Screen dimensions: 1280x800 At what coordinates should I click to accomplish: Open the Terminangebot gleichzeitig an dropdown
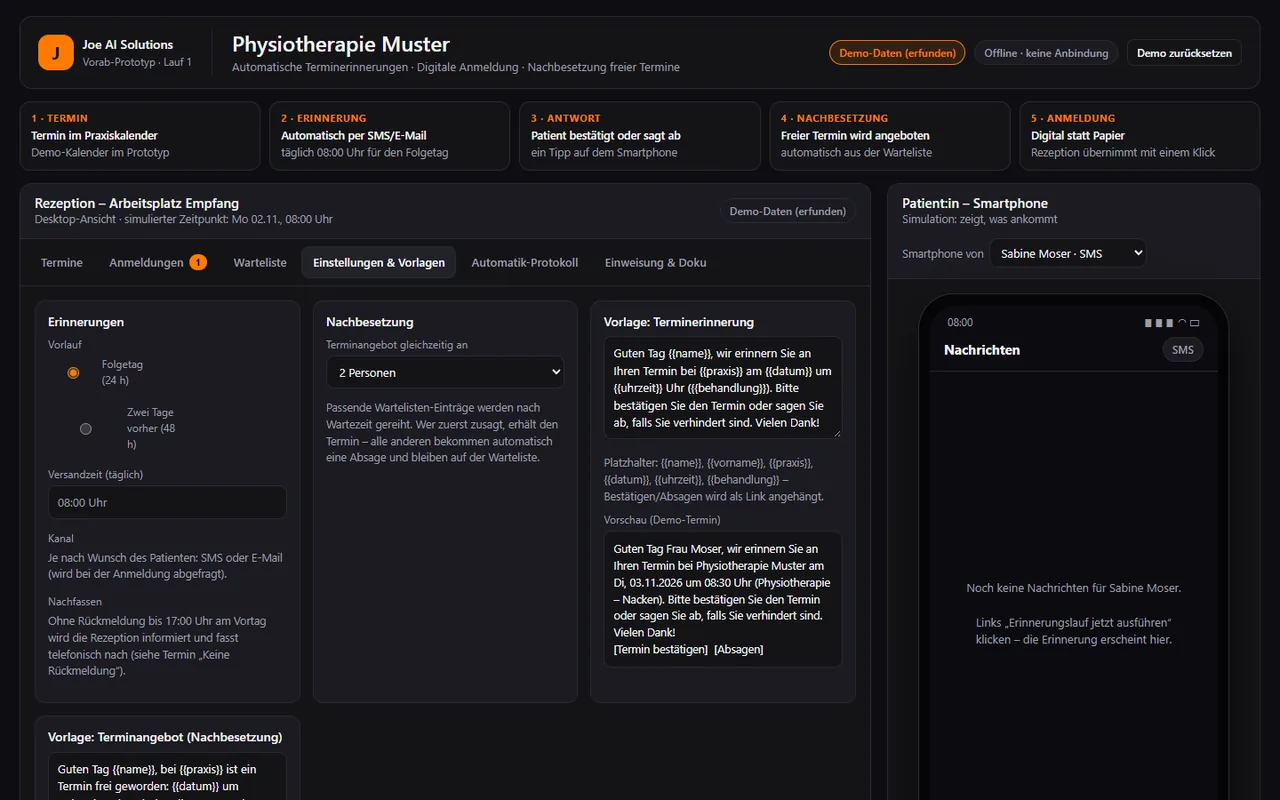pyautogui.click(x=445, y=372)
